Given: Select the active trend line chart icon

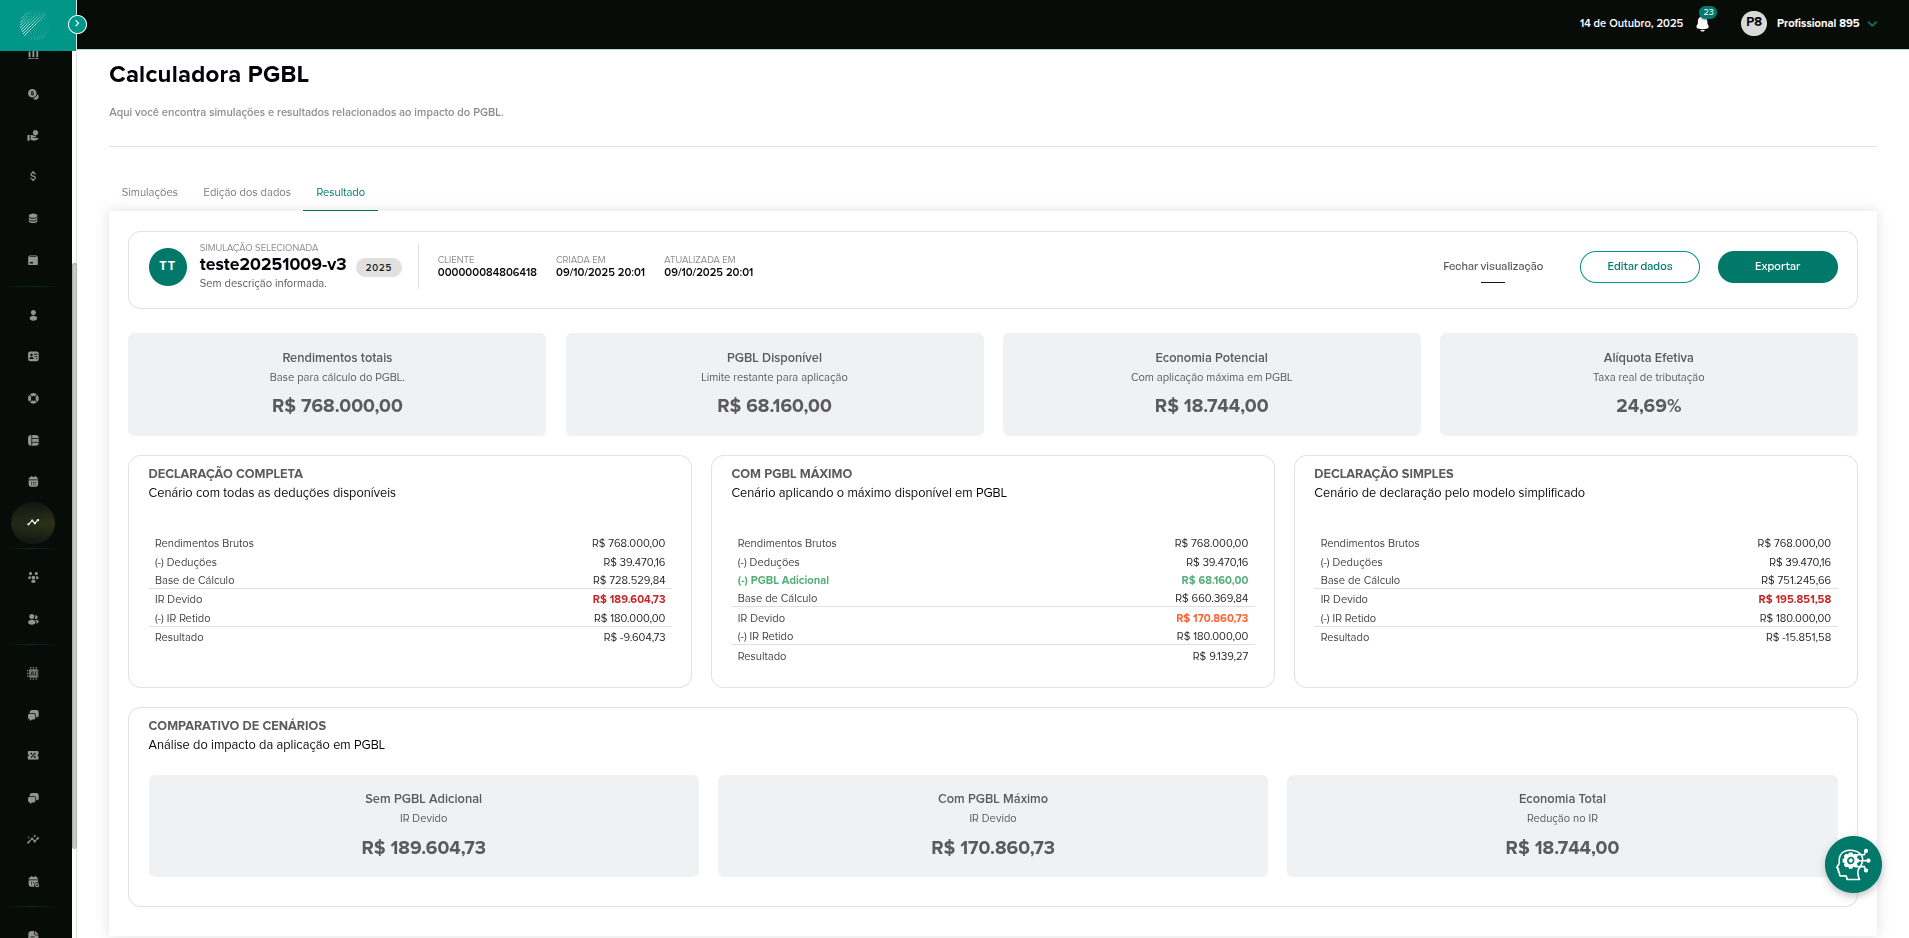Looking at the screenshot, I should coord(33,522).
